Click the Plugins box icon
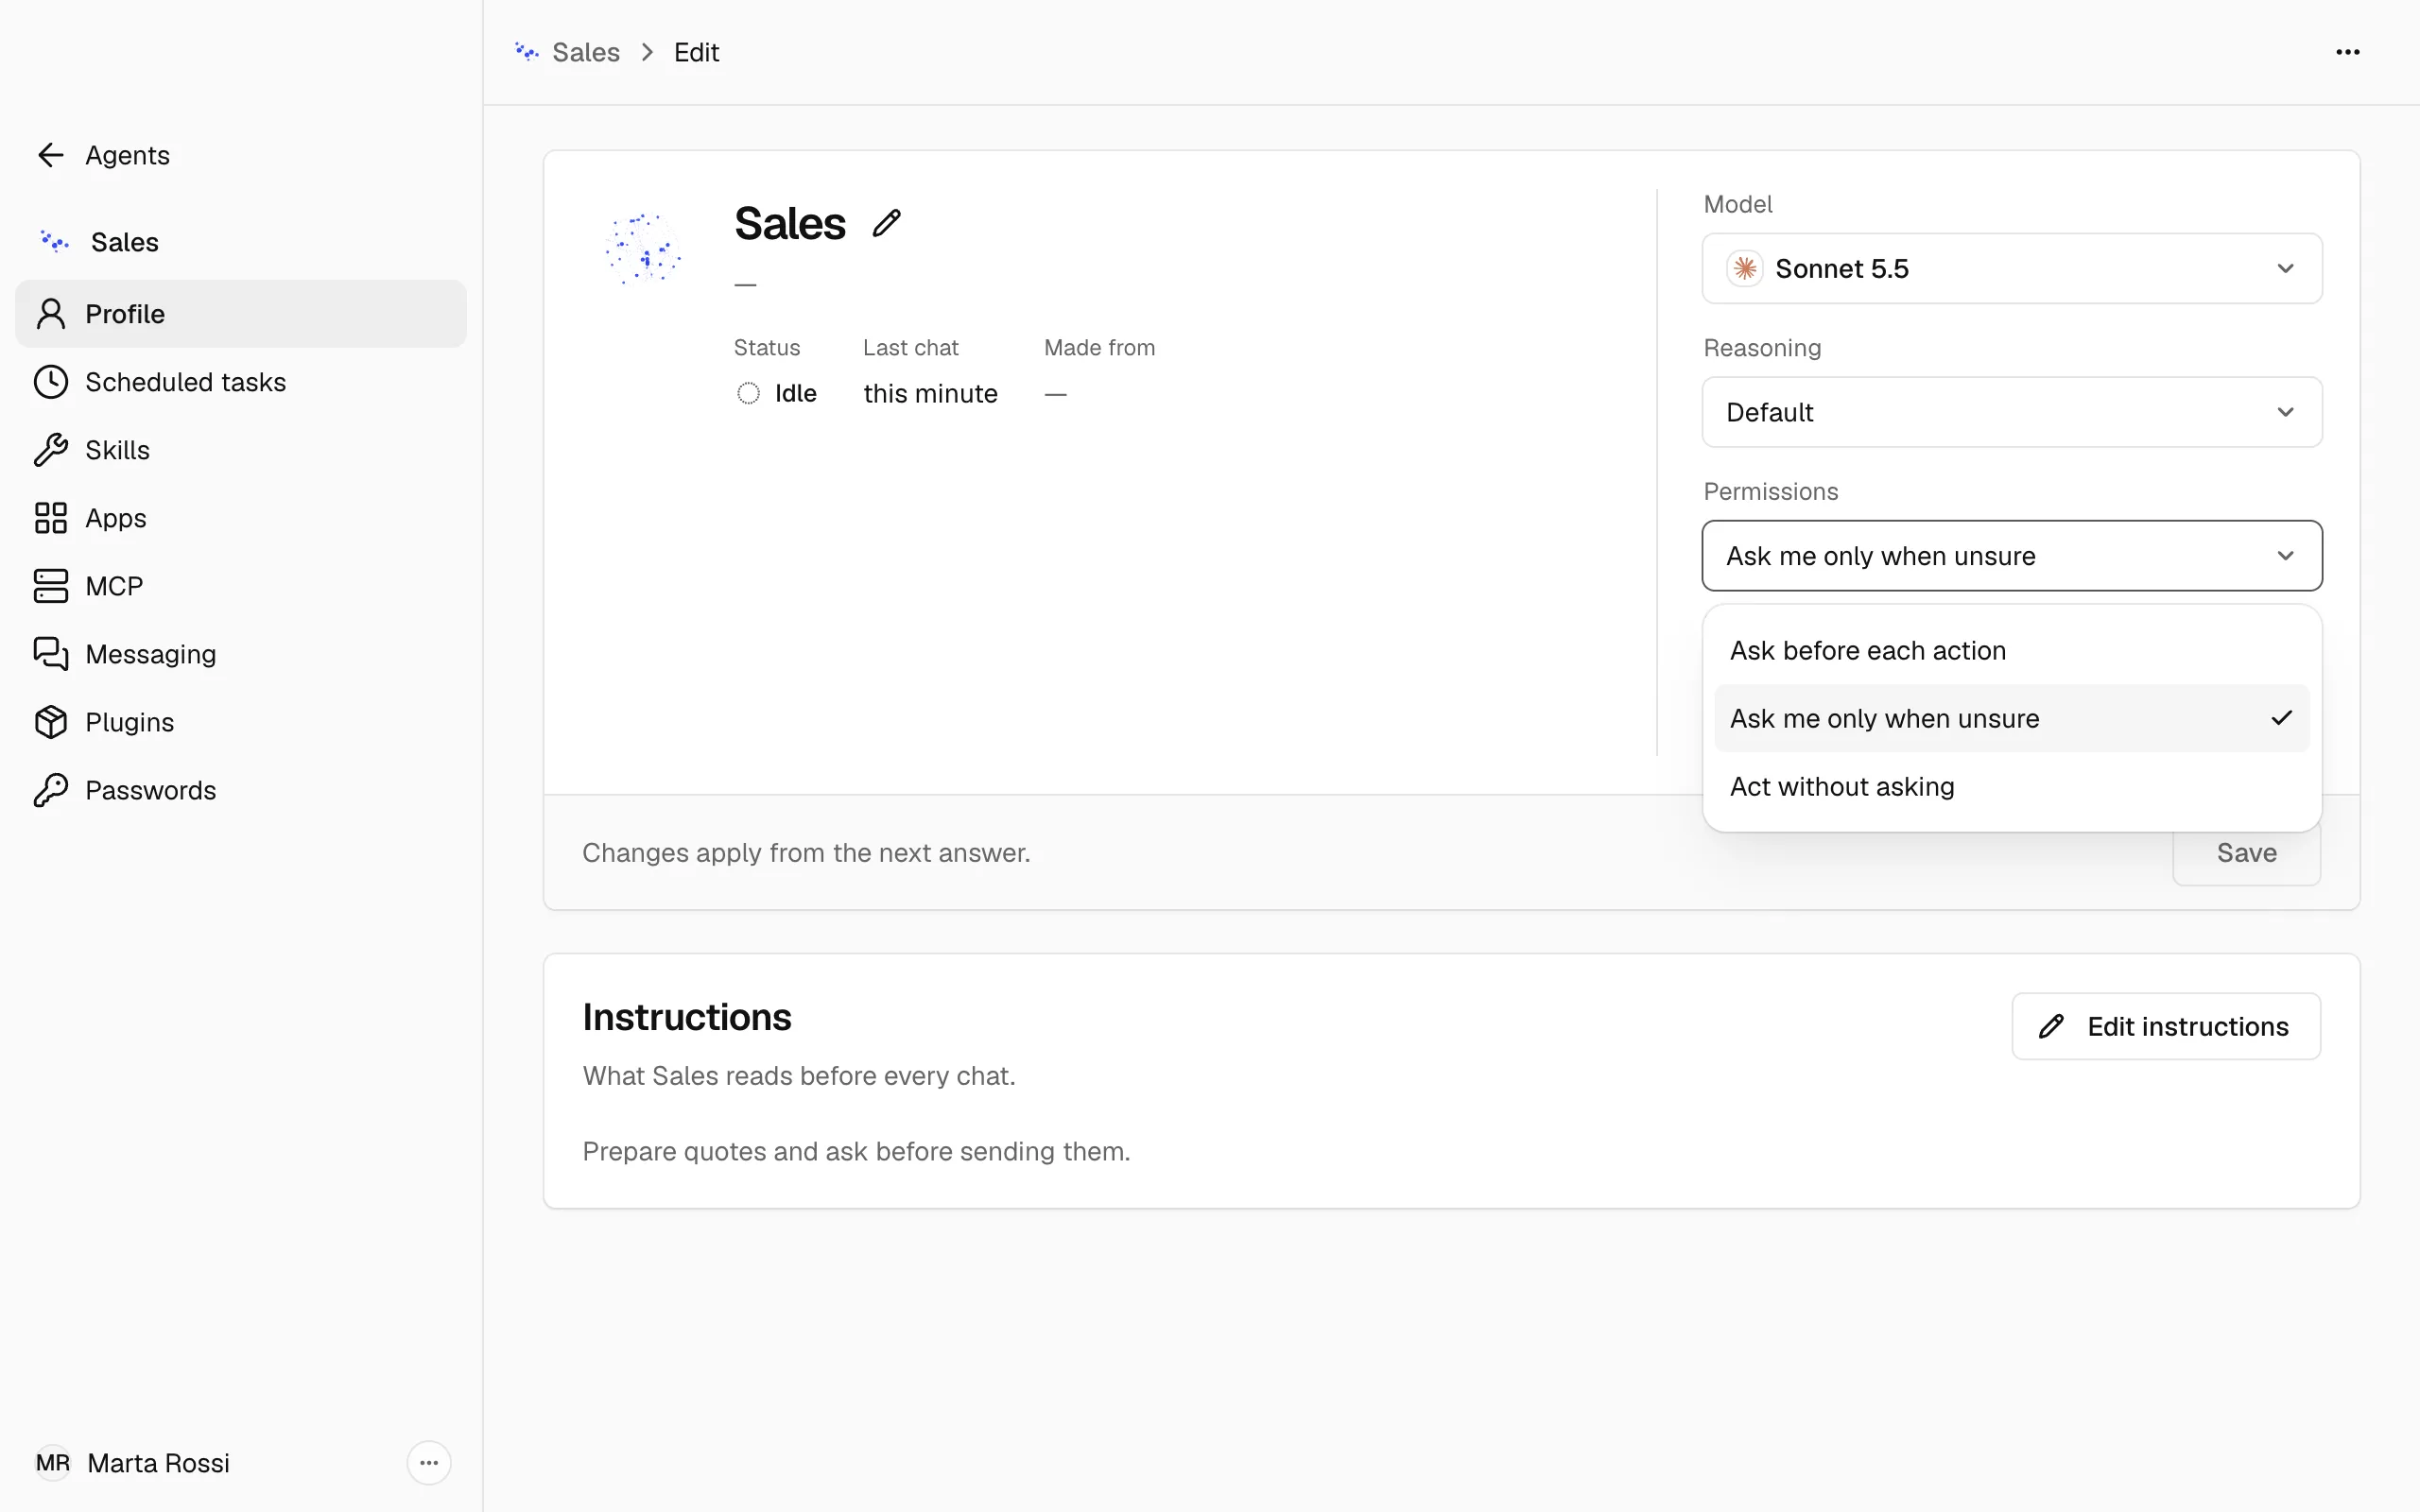Screen dimensions: 2420x1512 (50, 722)
